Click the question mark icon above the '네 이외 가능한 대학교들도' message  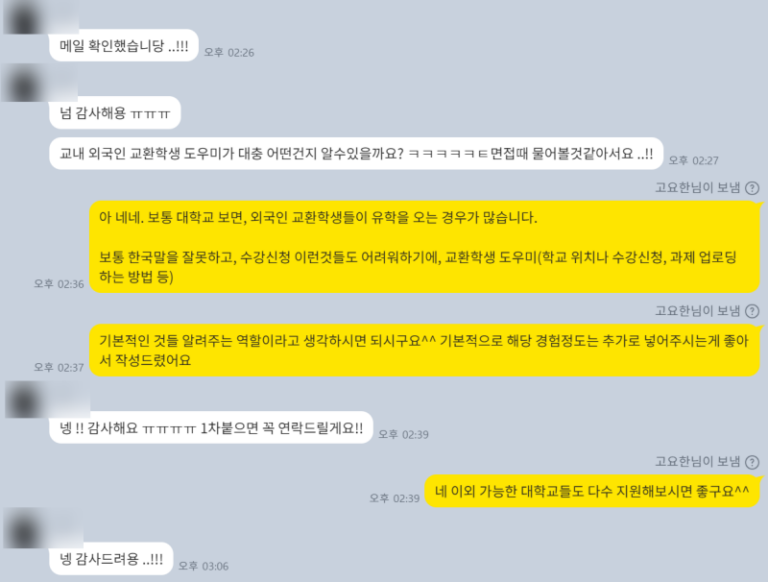[x=752, y=462]
